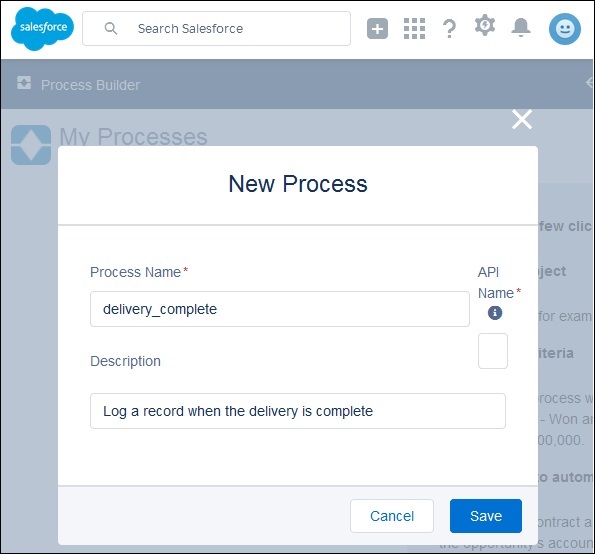The width and height of the screenshot is (595, 554).
Task: Show notifications via the bell icon
Action: [521, 27]
